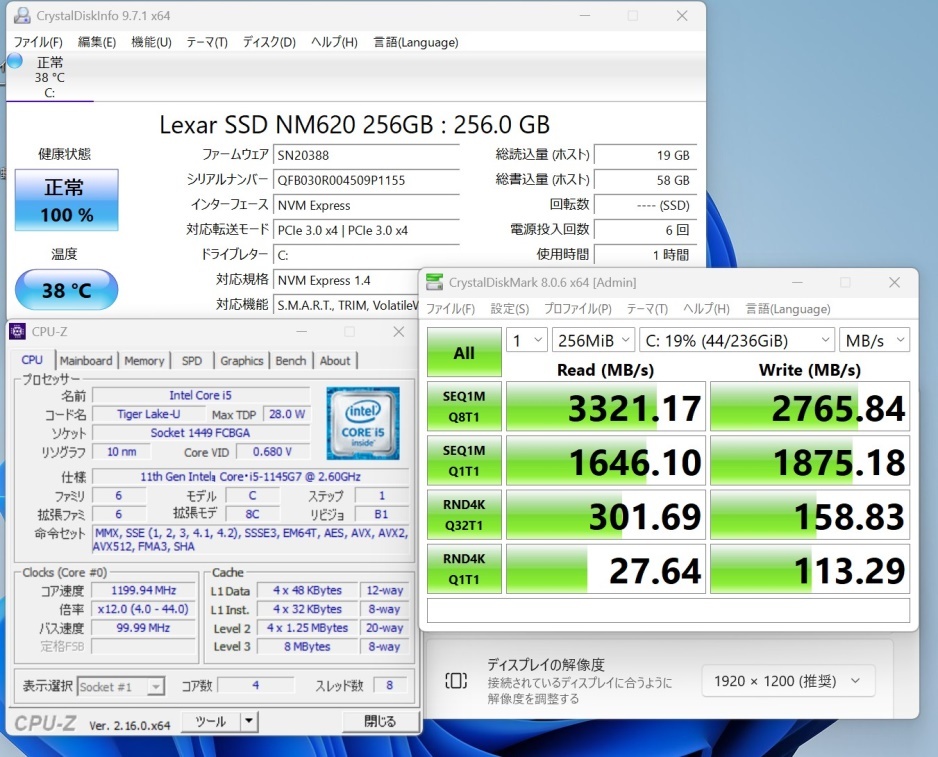Open the test count dropdown showing 1
Screen dimensions: 938x757
click(526, 340)
